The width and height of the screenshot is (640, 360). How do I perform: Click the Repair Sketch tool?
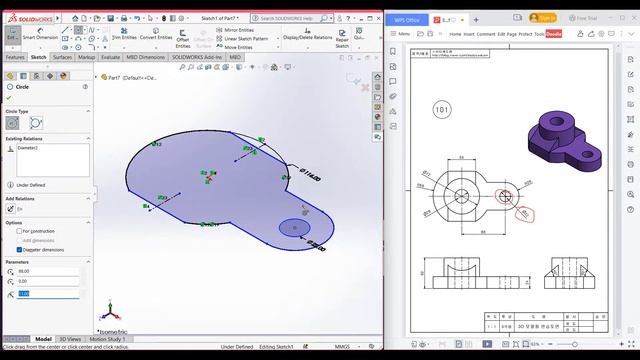(342, 39)
